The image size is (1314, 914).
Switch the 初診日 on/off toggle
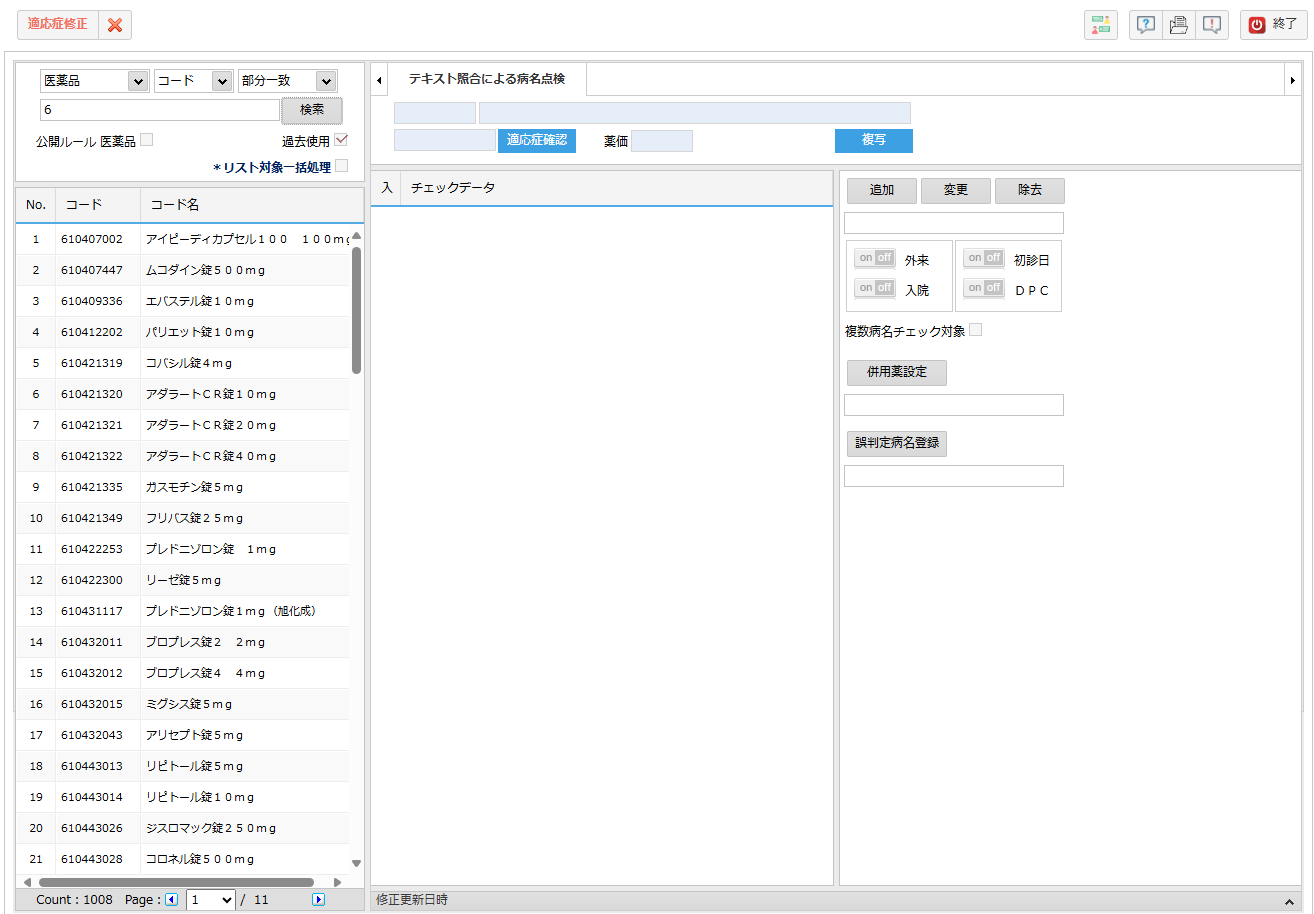[984, 258]
